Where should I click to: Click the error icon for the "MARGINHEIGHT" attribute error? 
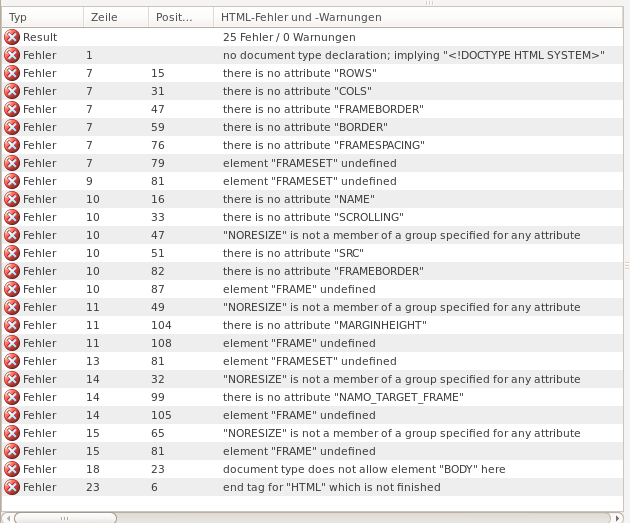point(12,325)
